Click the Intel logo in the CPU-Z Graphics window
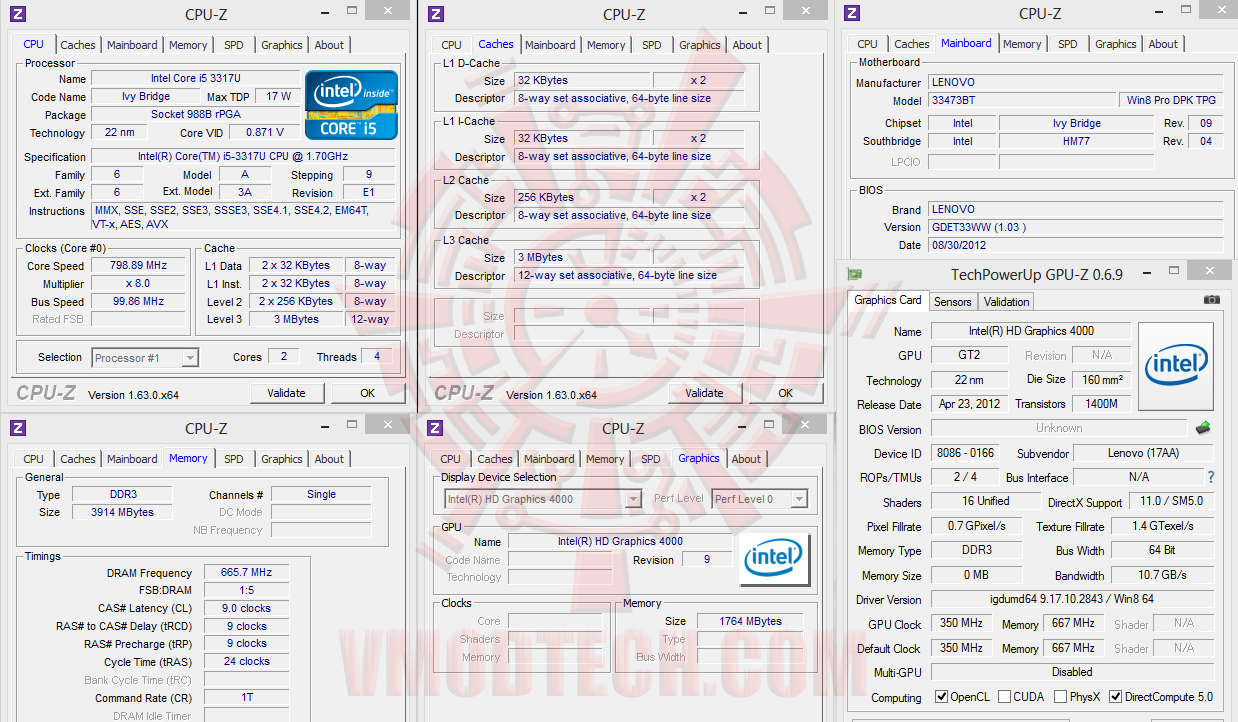 [x=772, y=560]
